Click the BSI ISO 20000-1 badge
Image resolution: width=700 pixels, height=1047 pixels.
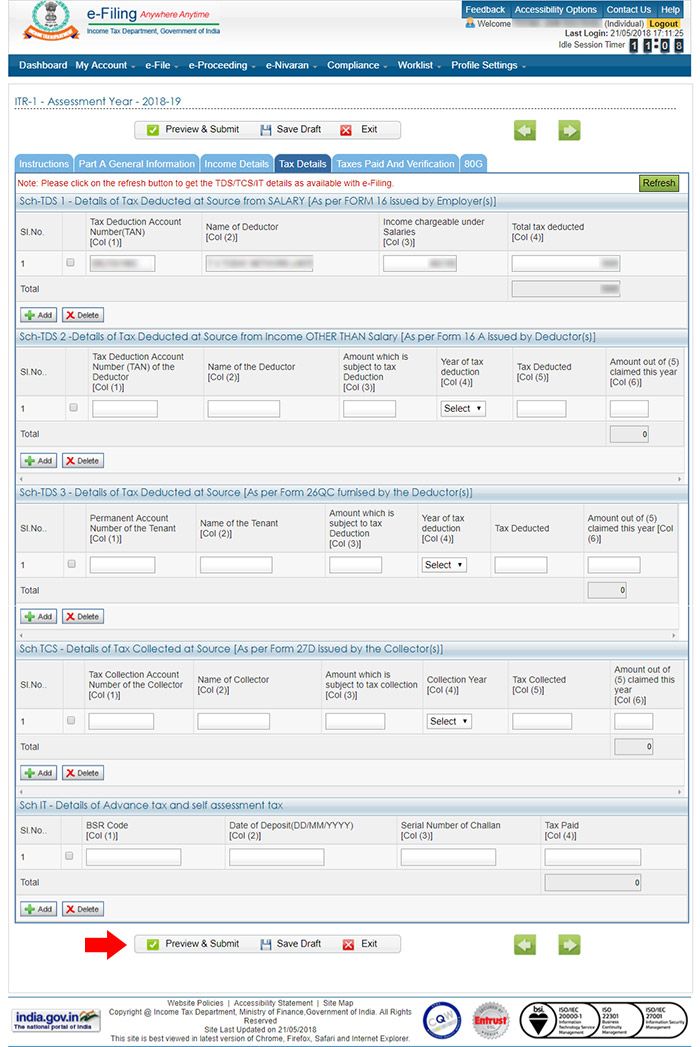[558, 1020]
